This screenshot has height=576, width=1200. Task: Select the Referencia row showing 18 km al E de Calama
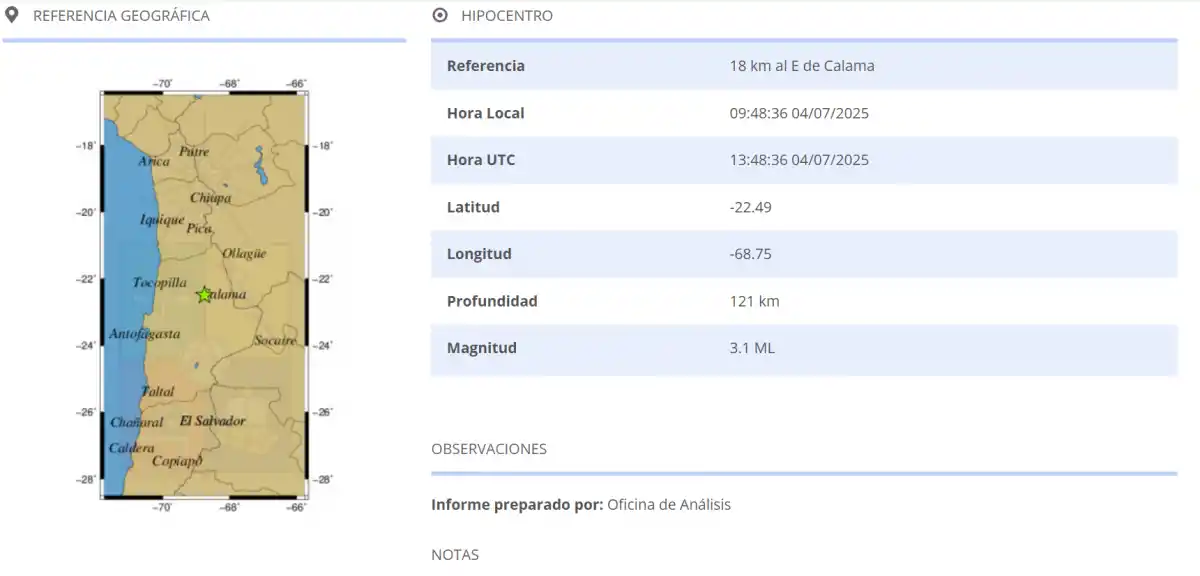800,65
